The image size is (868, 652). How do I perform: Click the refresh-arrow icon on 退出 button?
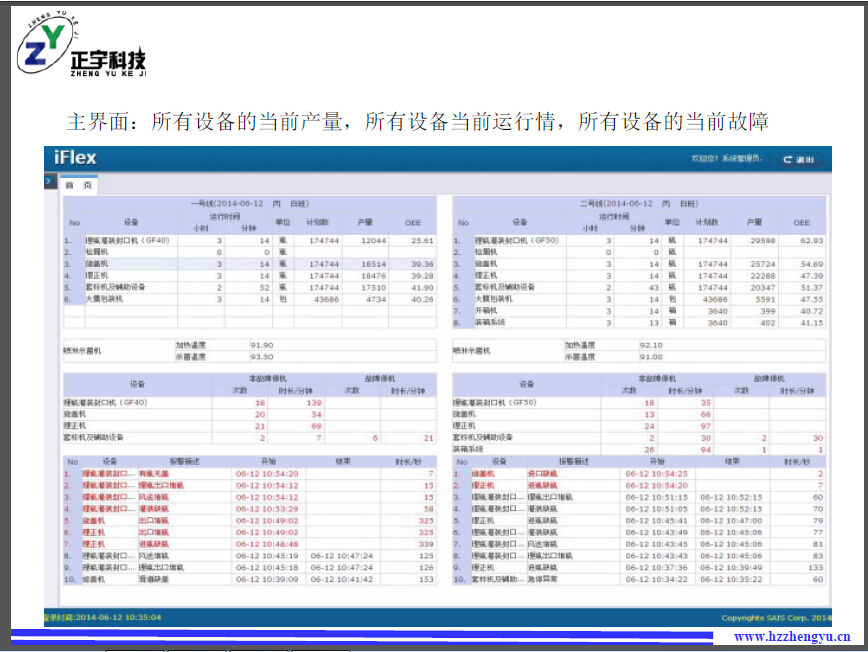787,159
